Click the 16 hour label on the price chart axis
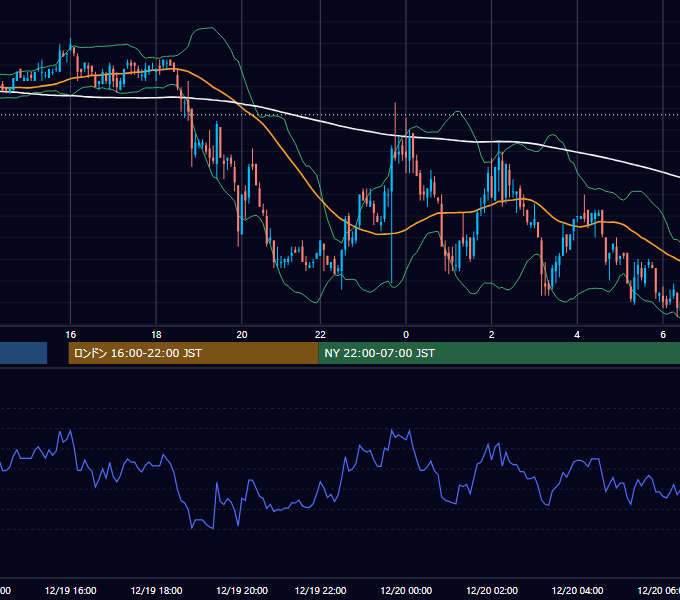 pyautogui.click(x=70, y=334)
